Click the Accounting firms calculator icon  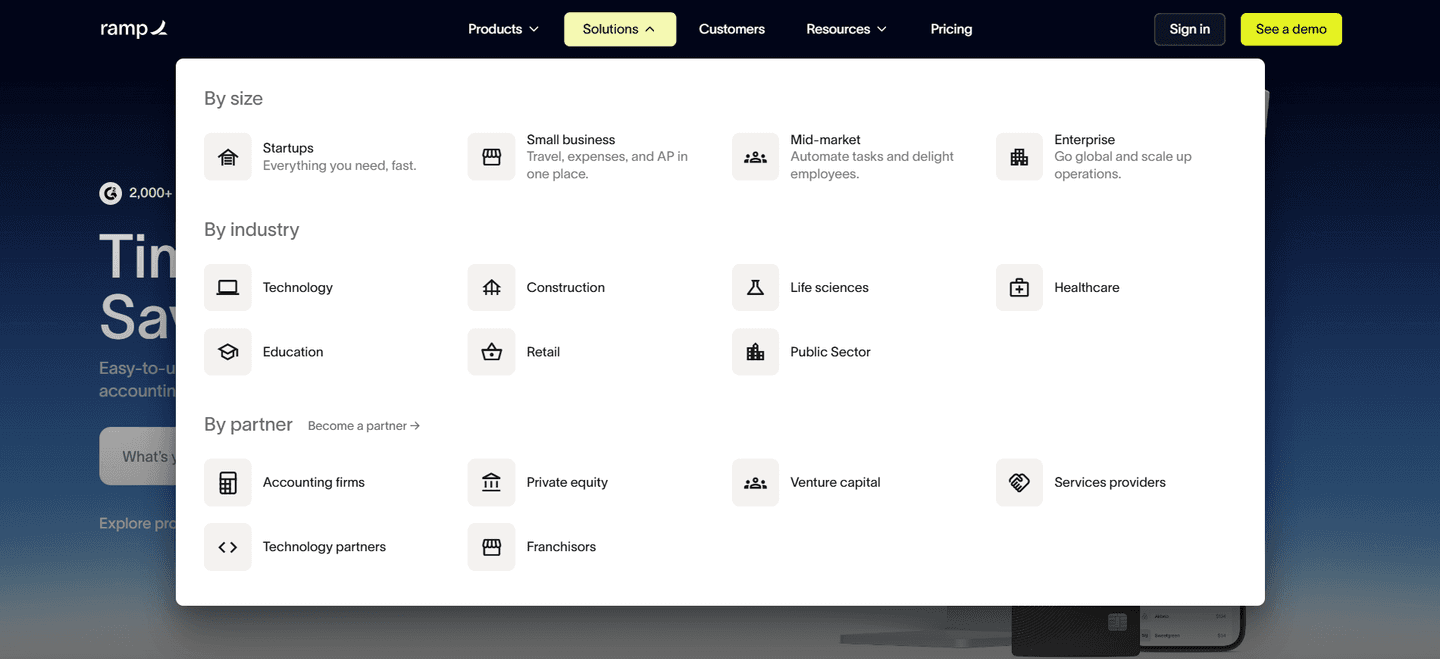228,483
